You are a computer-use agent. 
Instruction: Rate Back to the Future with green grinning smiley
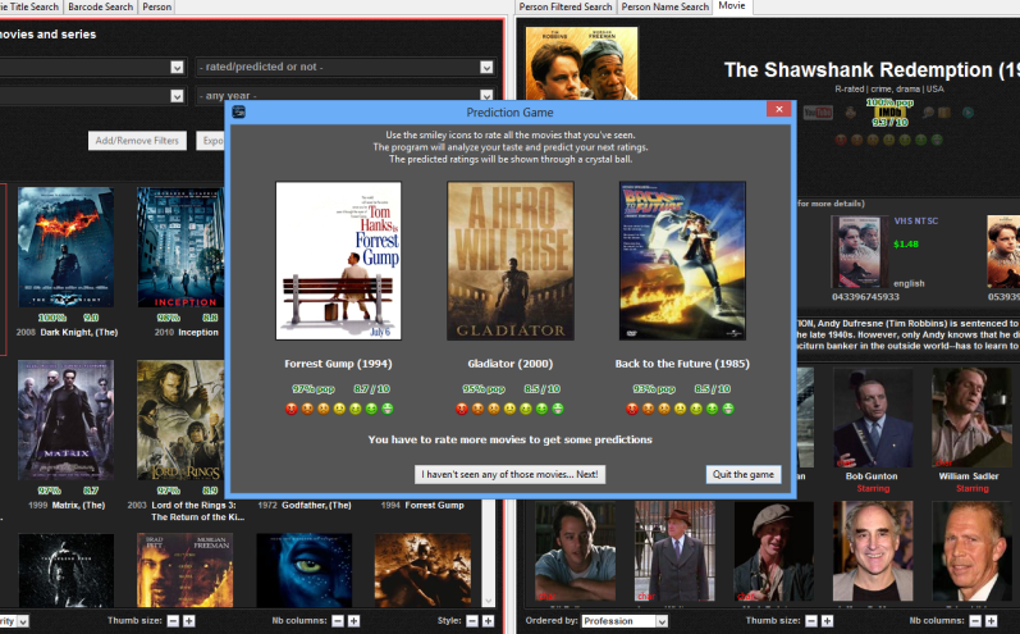(728, 409)
